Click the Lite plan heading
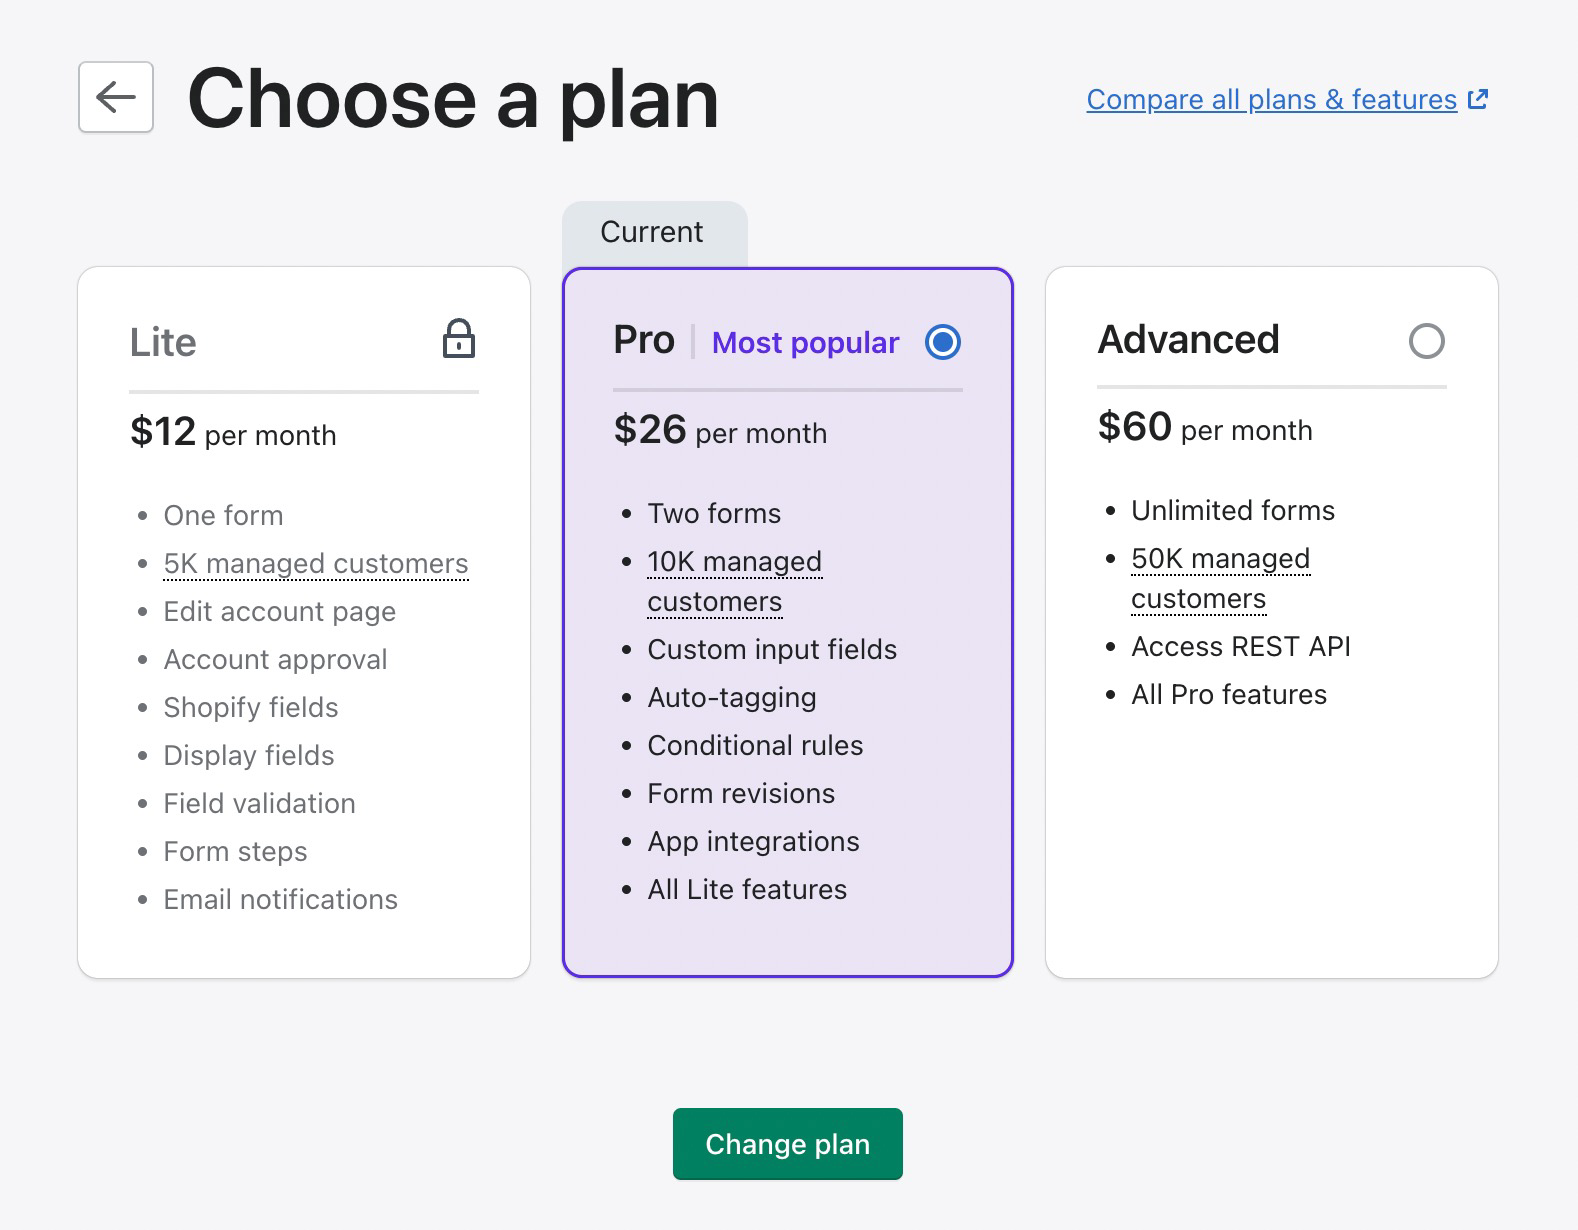1578x1230 pixels. pyautogui.click(x=163, y=342)
